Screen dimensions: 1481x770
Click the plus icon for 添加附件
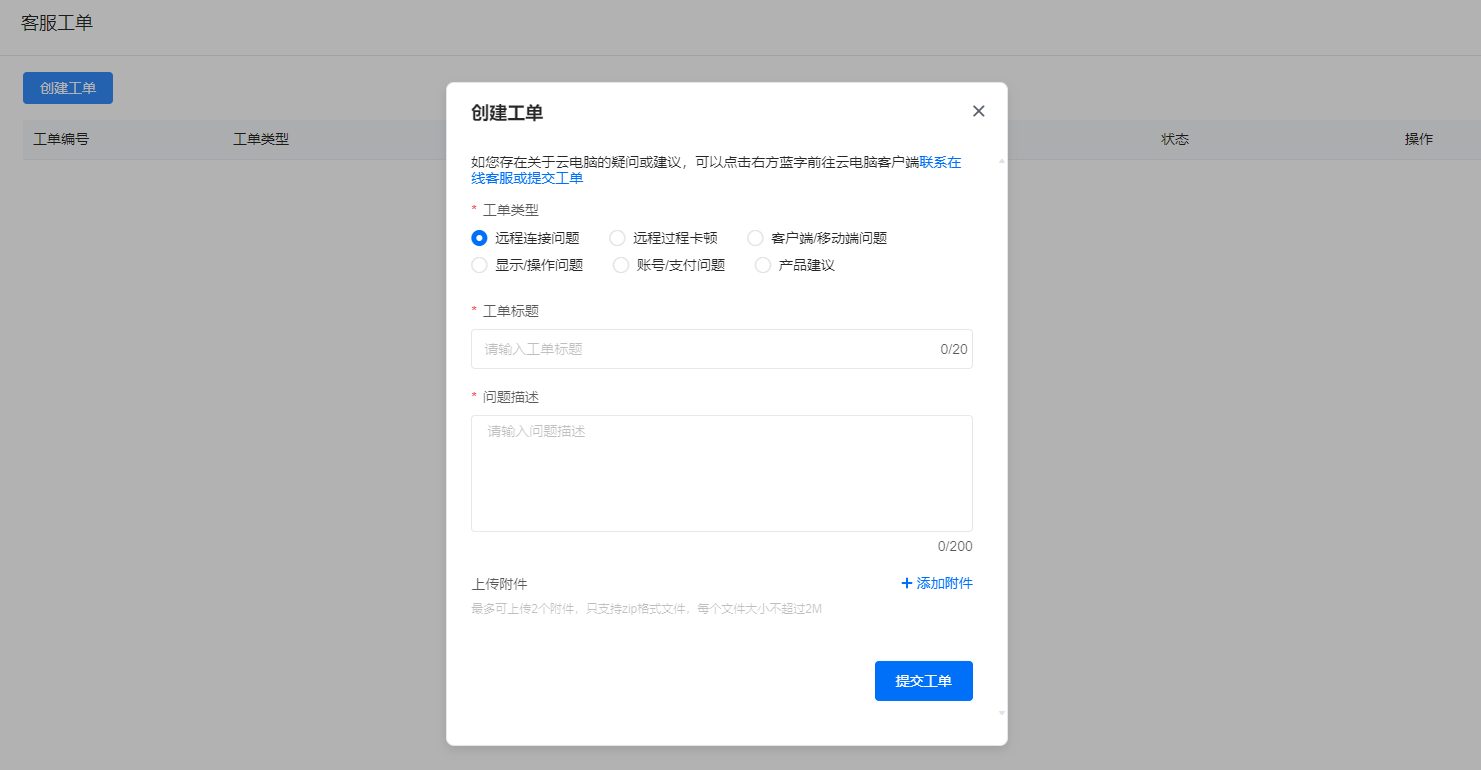(907, 583)
